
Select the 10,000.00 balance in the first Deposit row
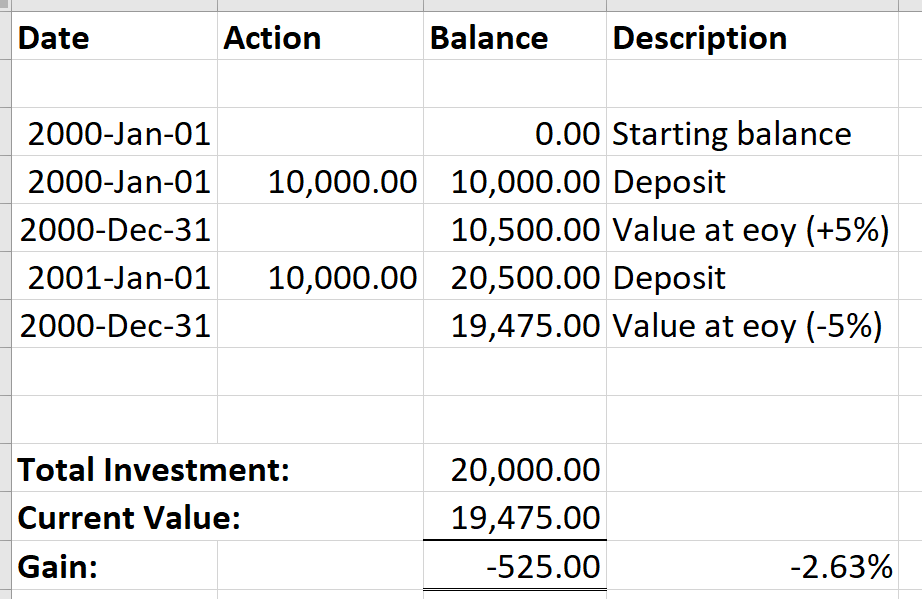(x=515, y=180)
